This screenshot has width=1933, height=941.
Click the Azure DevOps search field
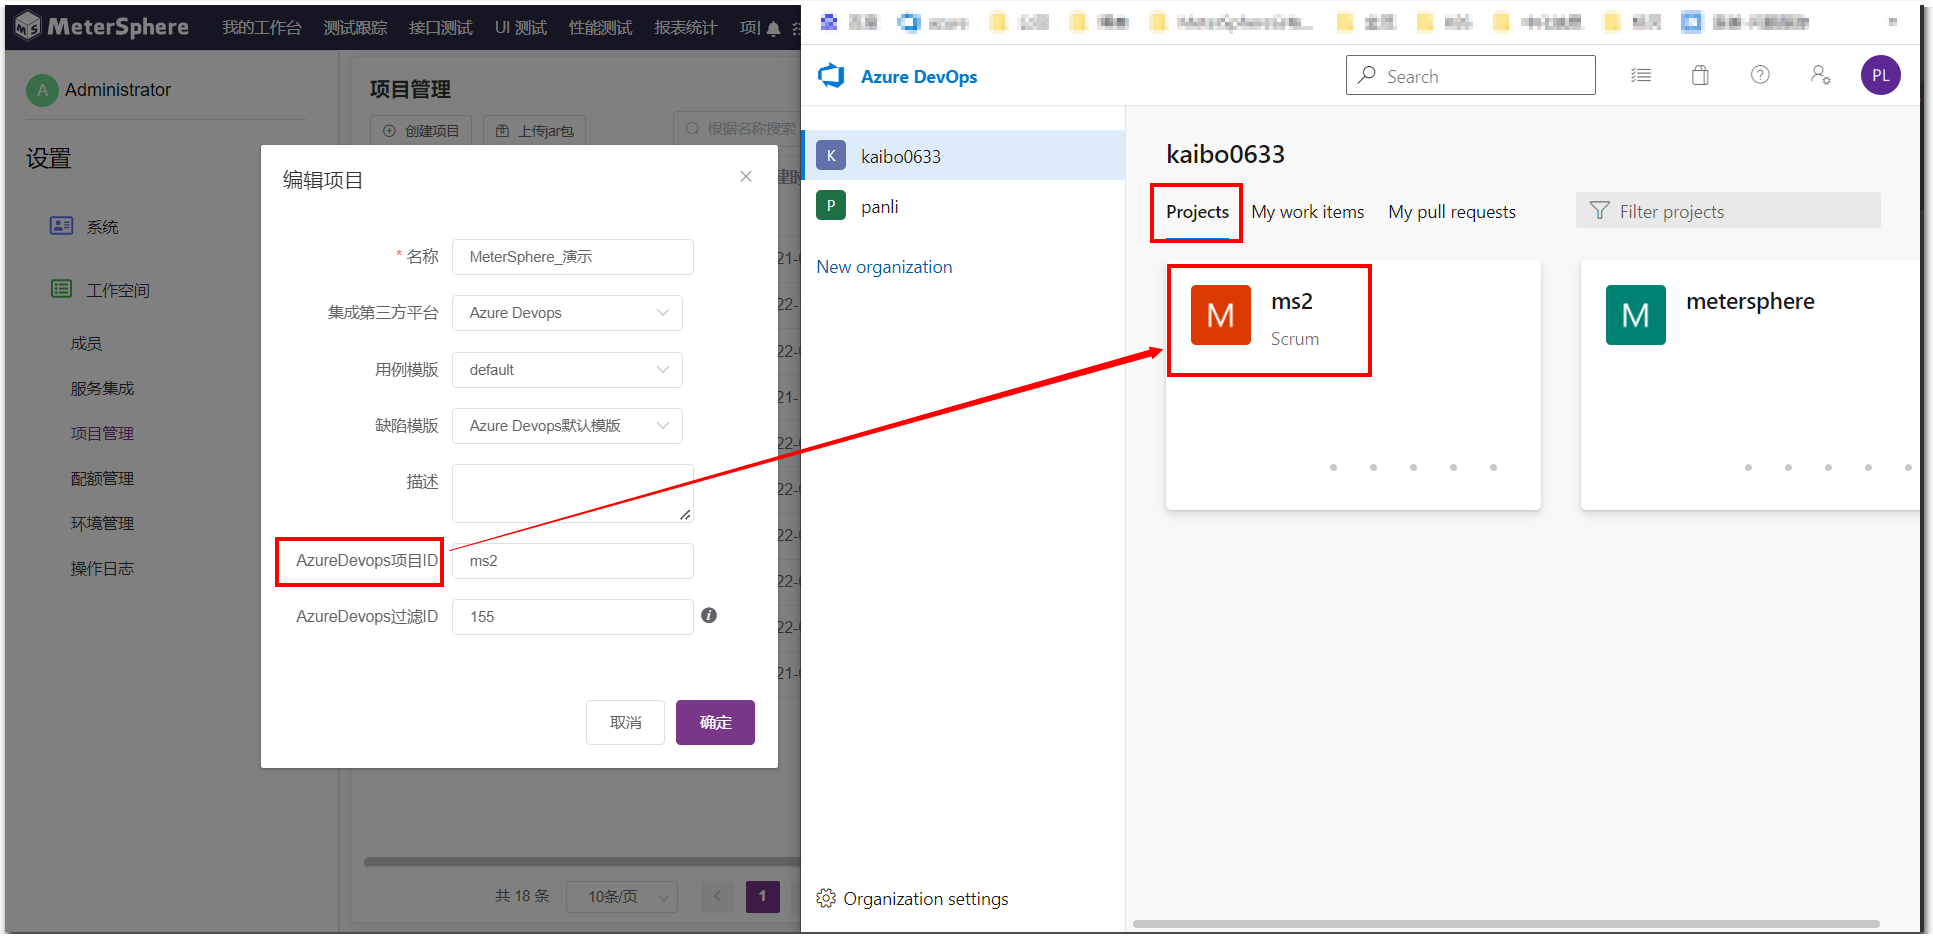click(x=1470, y=75)
